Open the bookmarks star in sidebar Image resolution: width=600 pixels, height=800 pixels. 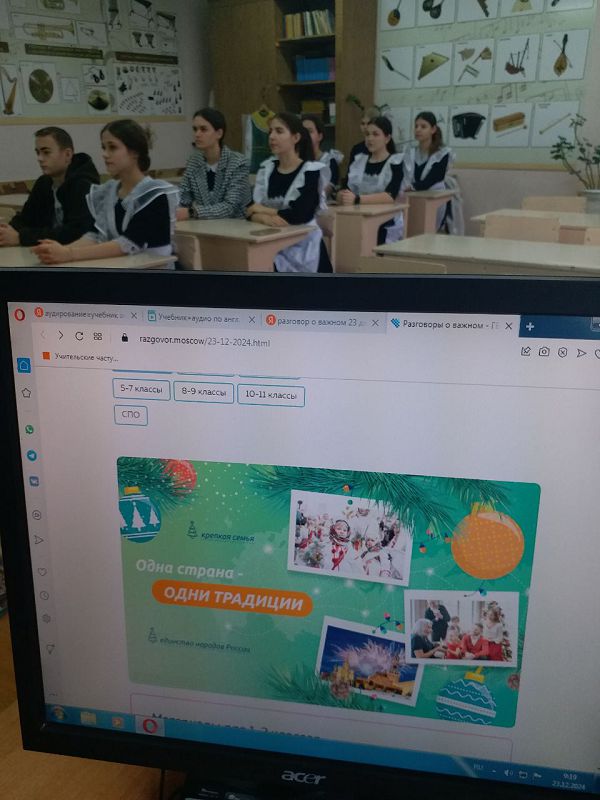point(26,393)
